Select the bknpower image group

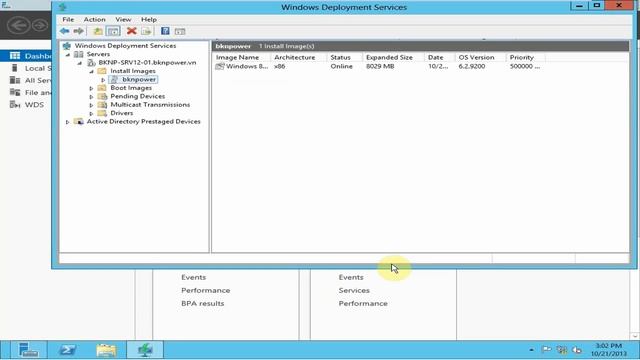pyautogui.click(x=139, y=79)
